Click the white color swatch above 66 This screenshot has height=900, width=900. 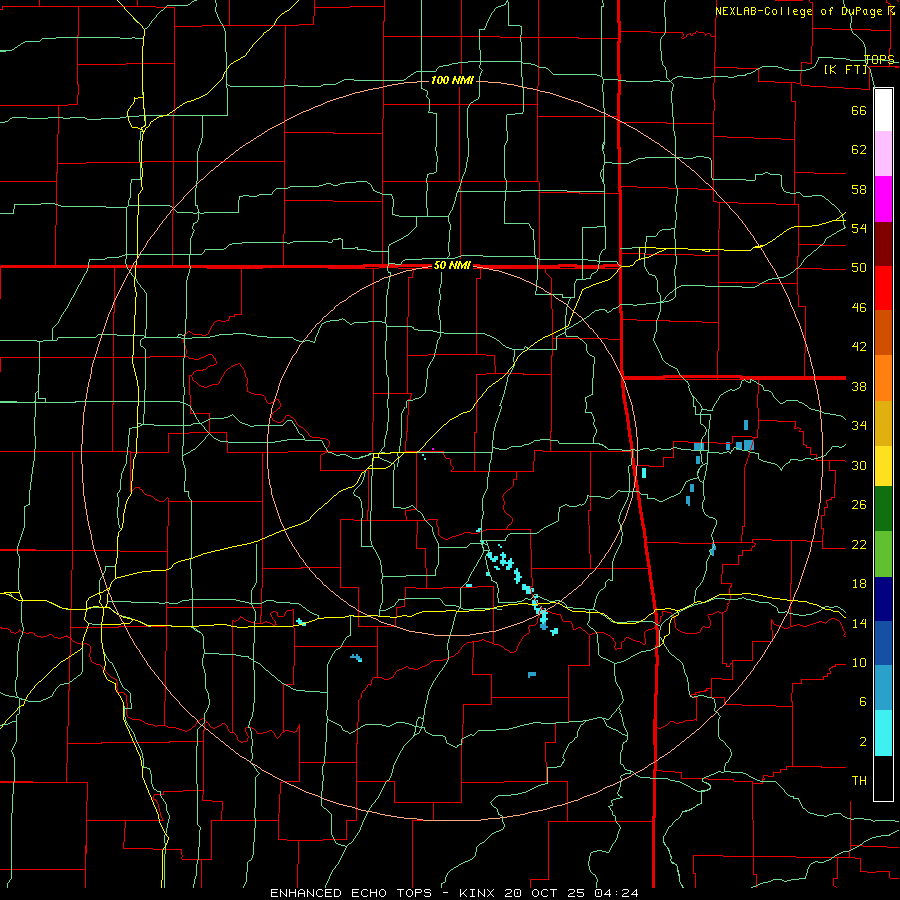click(x=883, y=110)
